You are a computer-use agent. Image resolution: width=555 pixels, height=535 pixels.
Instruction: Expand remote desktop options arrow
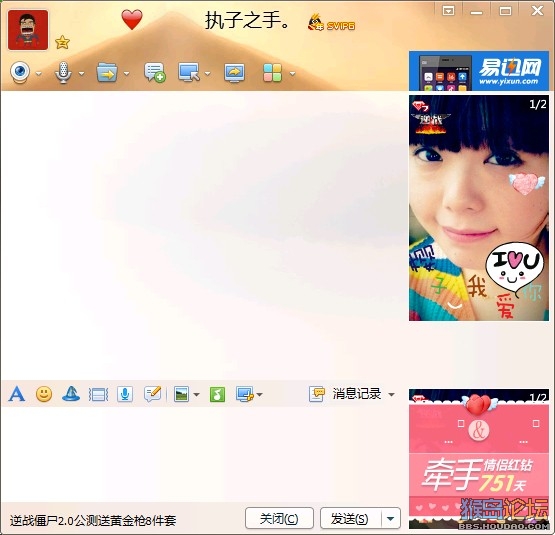click(x=207, y=74)
